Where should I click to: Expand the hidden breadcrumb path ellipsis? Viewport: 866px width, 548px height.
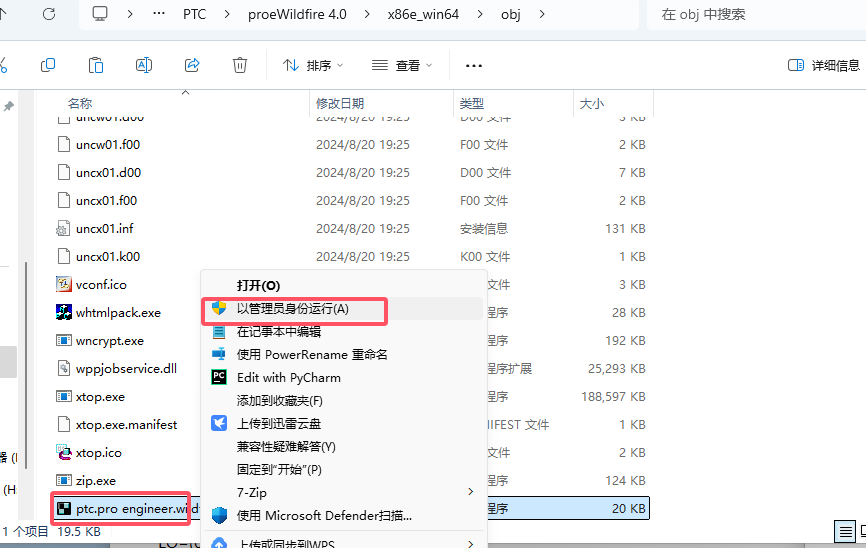pos(159,14)
